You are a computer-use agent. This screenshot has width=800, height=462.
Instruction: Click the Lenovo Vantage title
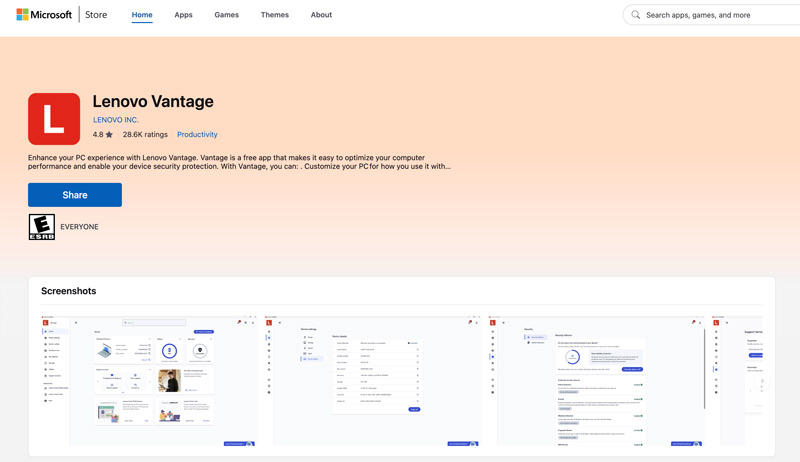pos(153,101)
